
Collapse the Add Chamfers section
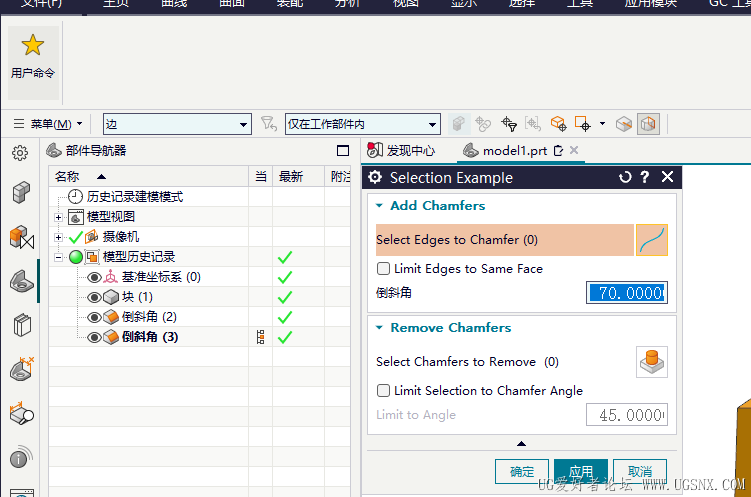[x=379, y=206]
